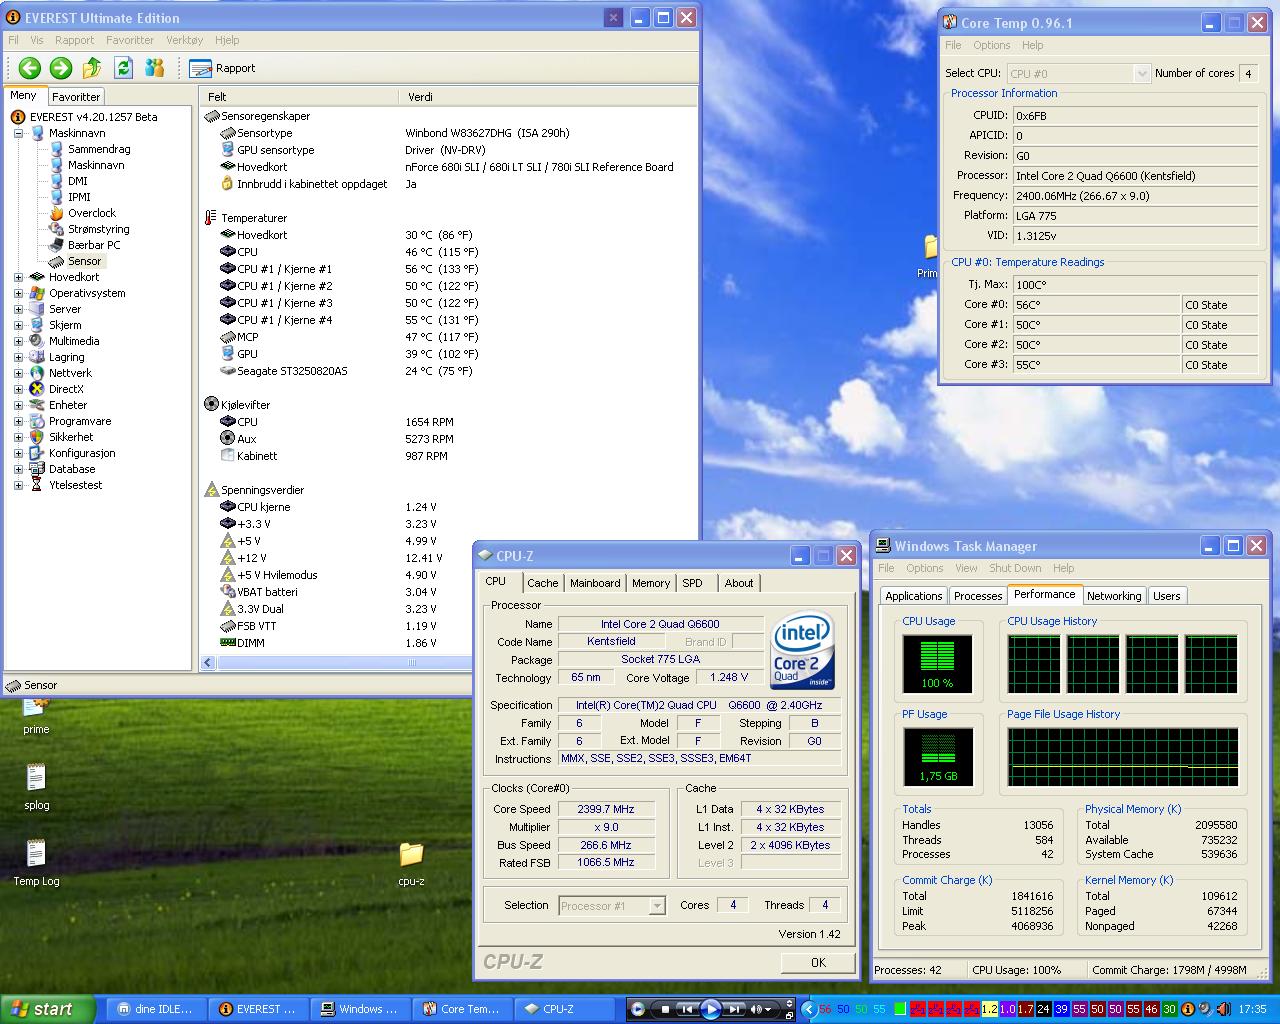Viewport: 1280px width, 1024px height.
Task: Open the About tab in CPU-Z
Action: [739, 583]
